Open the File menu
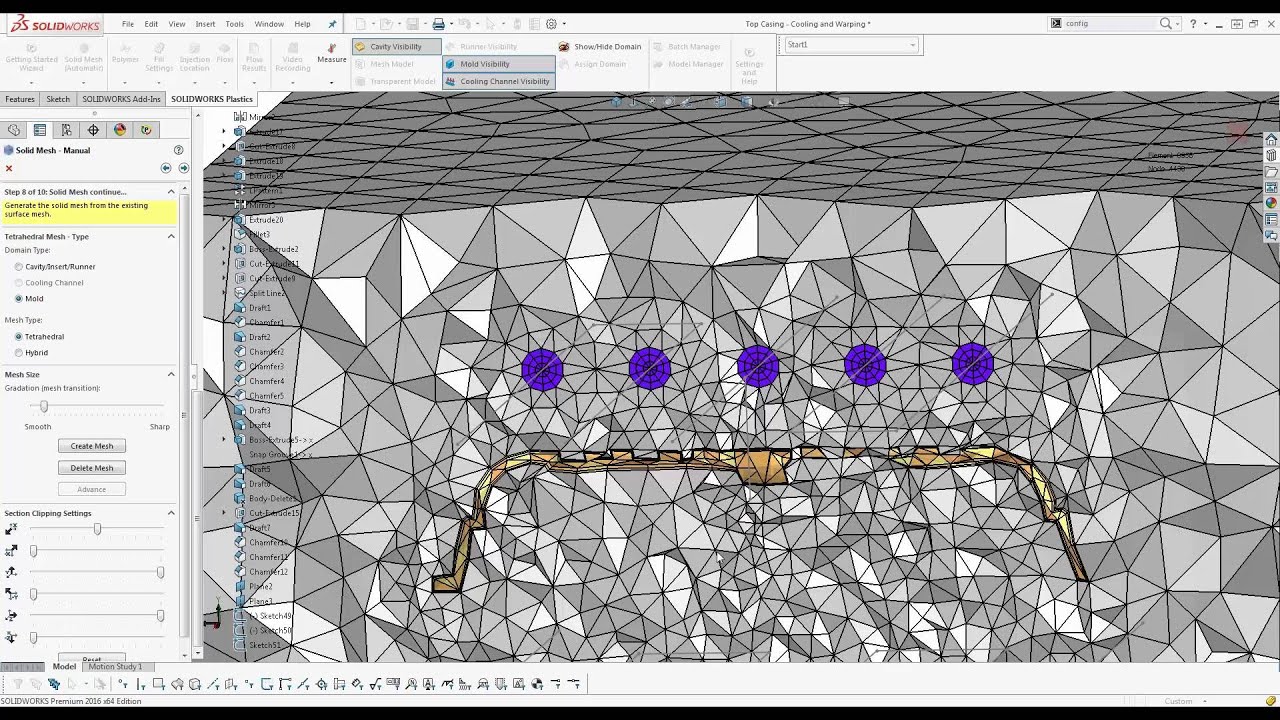 pos(128,24)
